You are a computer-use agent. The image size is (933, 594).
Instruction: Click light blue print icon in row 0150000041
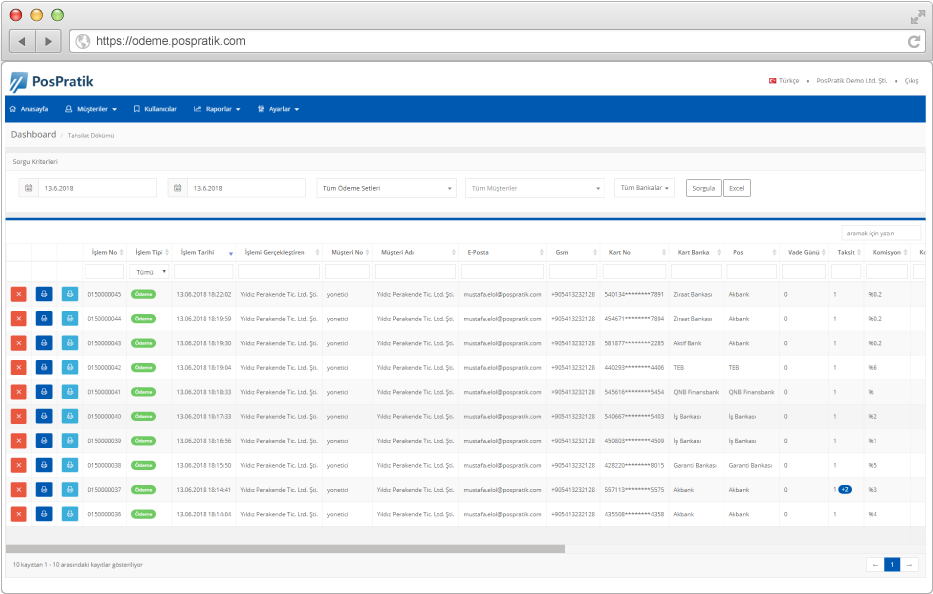(x=70, y=392)
